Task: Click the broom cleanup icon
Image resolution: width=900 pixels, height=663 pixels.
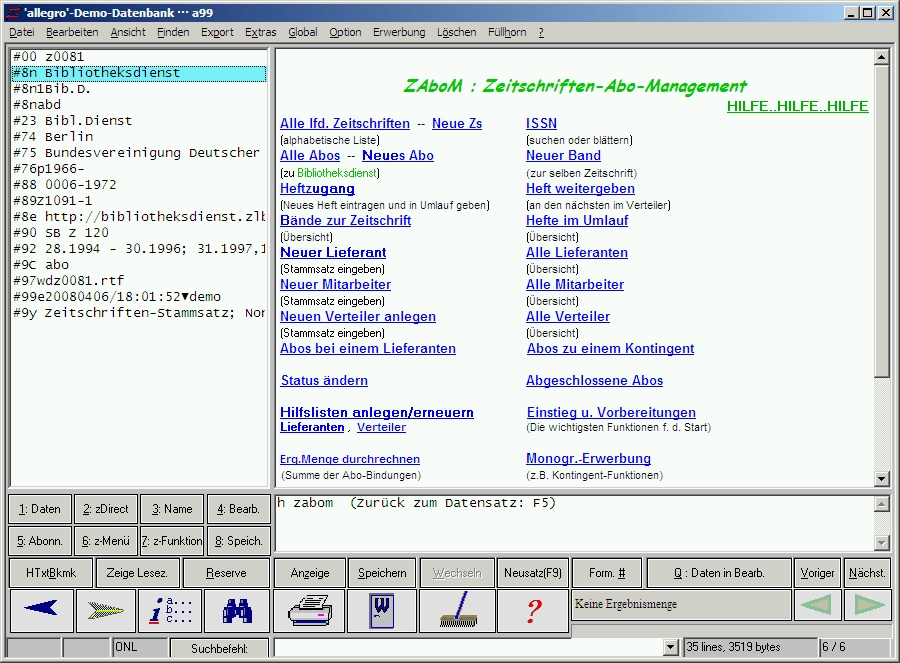Action: click(x=458, y=611)
